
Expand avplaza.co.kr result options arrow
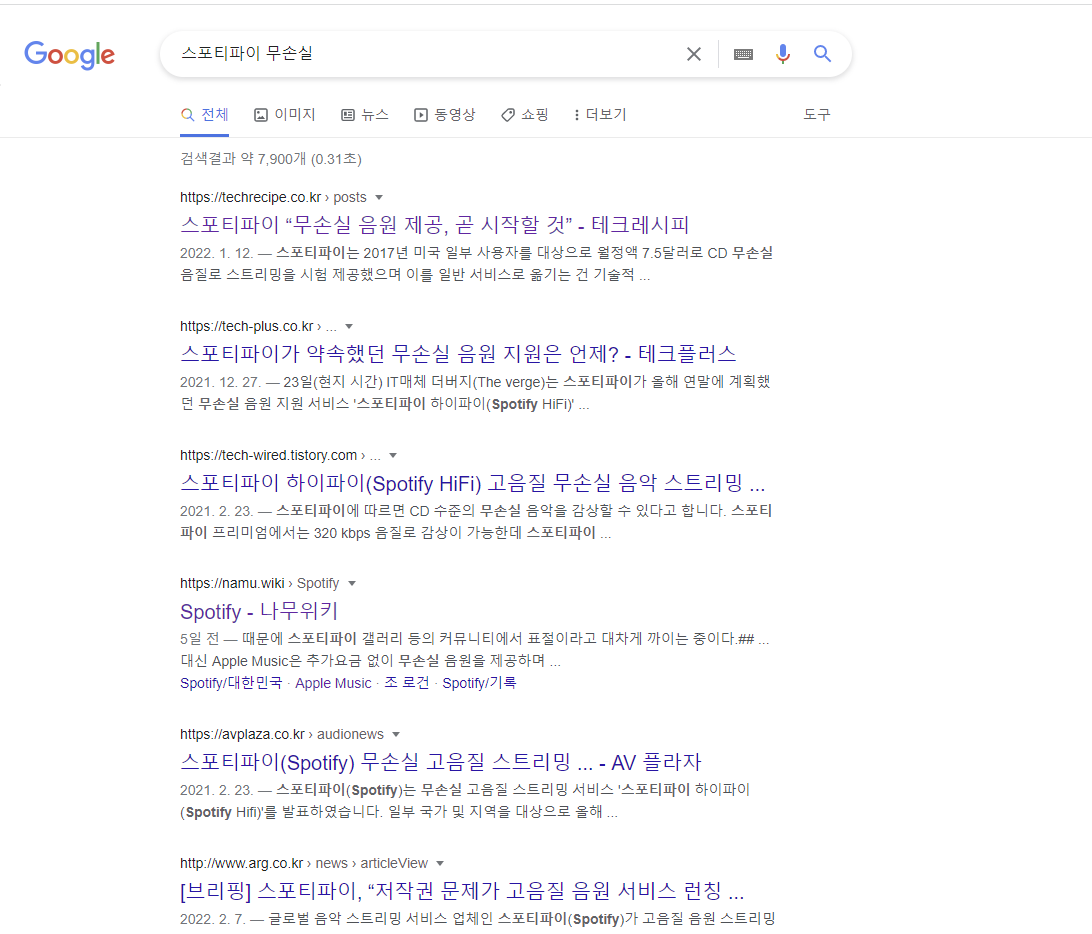pos(396,735)
